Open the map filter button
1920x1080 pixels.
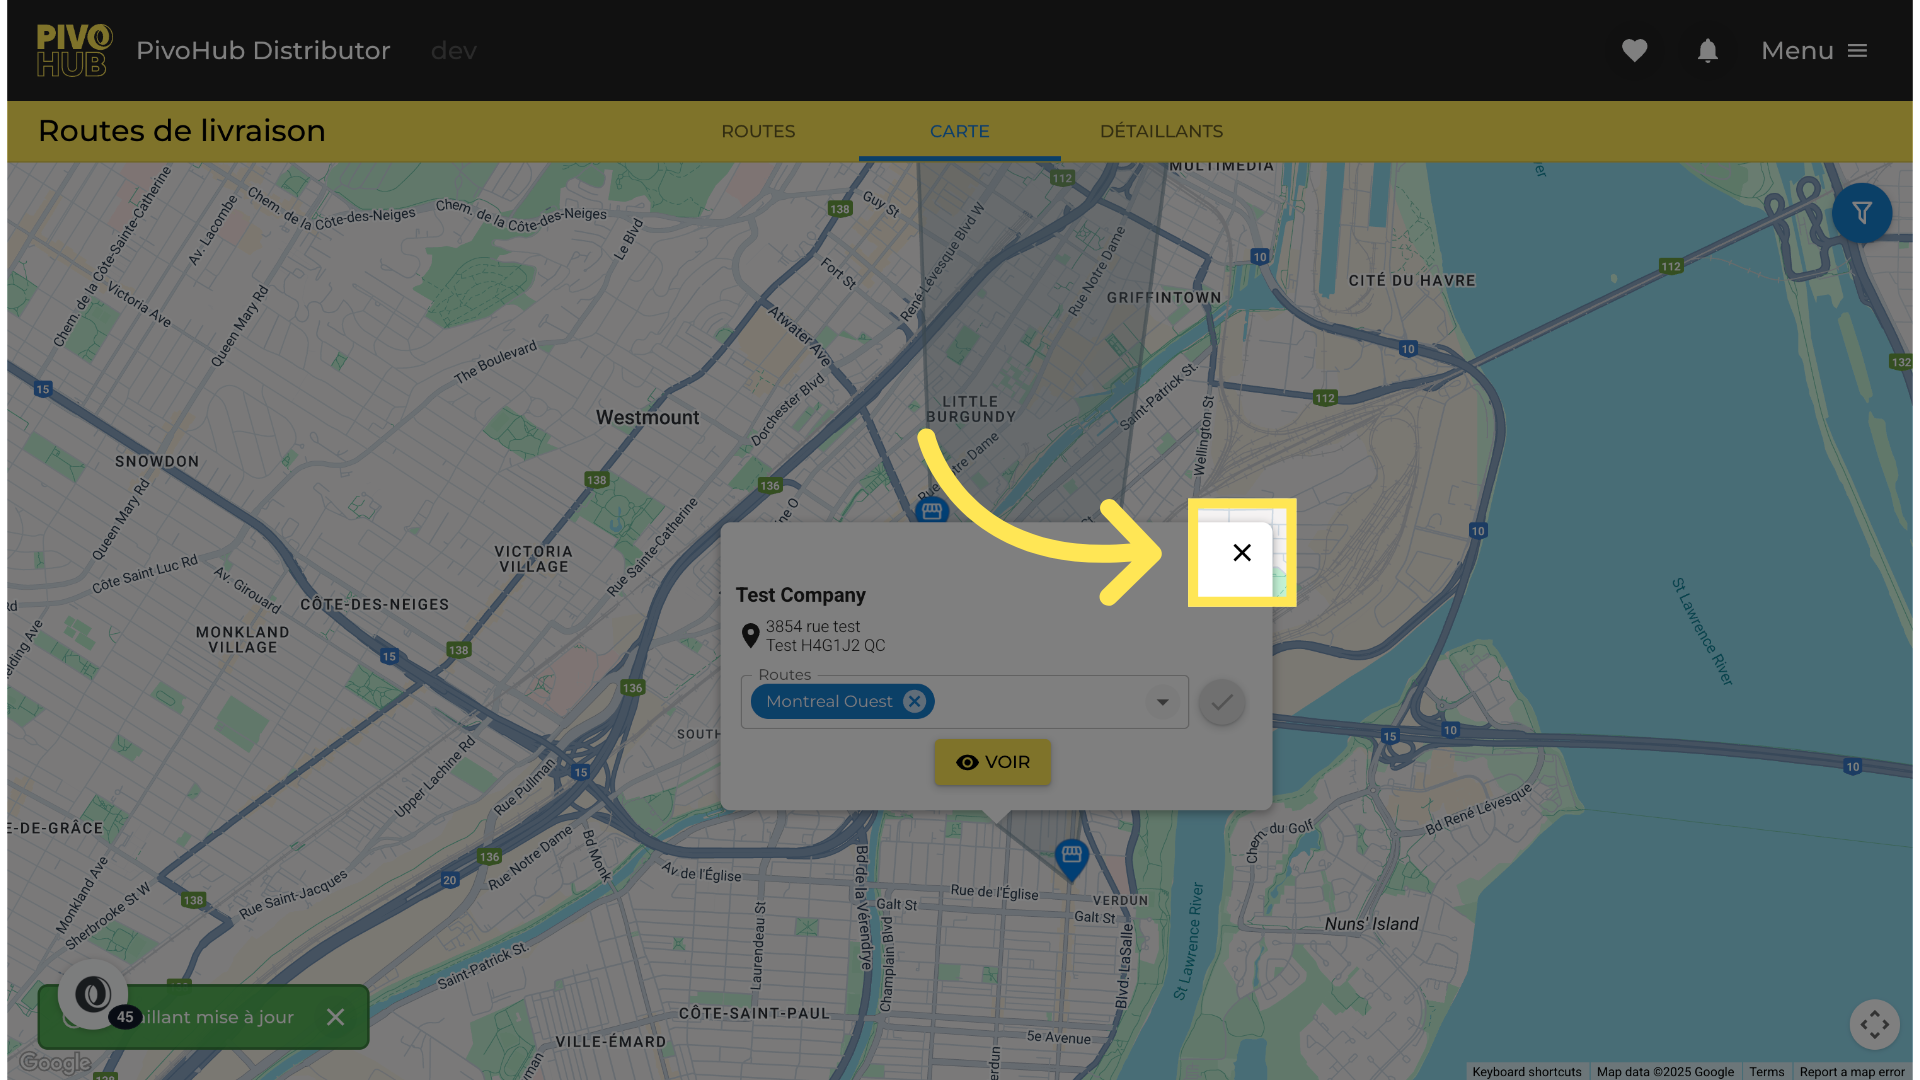pos(1861,213)
